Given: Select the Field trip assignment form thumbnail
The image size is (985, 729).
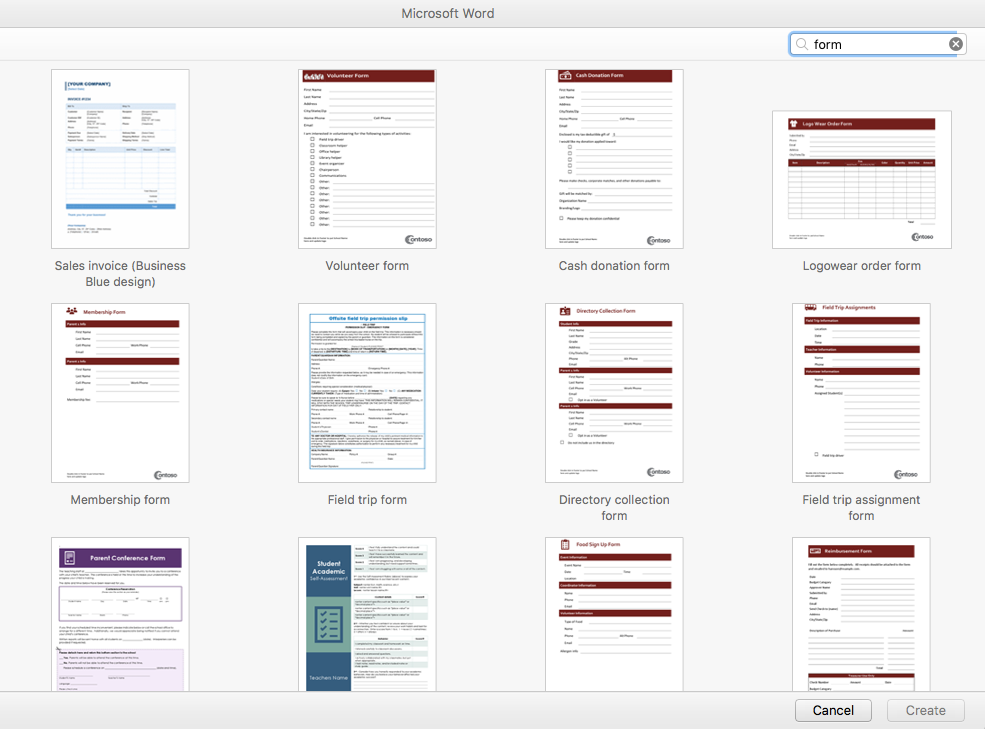Looking at the screenshot, I should coord(861,393).
